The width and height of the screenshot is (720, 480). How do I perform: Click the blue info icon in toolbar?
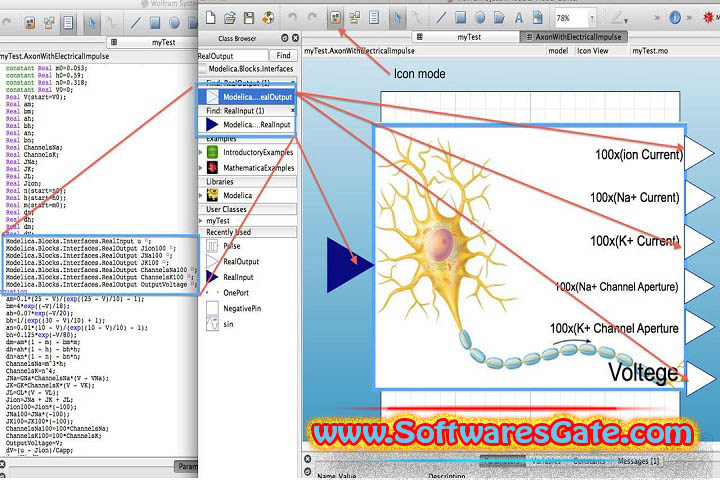(675, 18)
